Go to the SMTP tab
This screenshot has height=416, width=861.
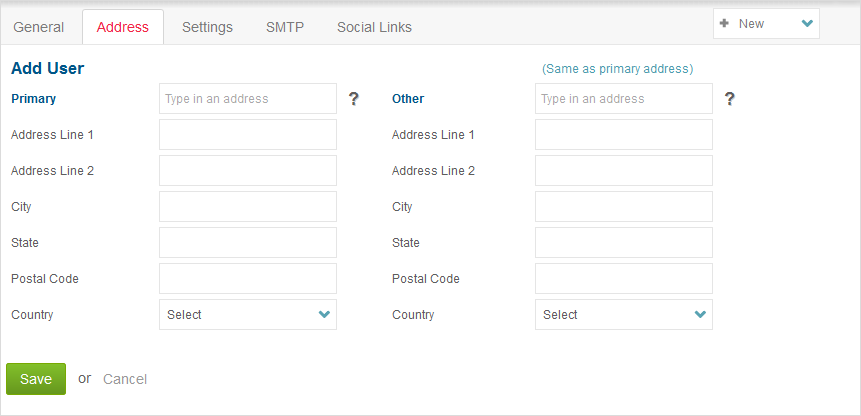tap(285, 27)
